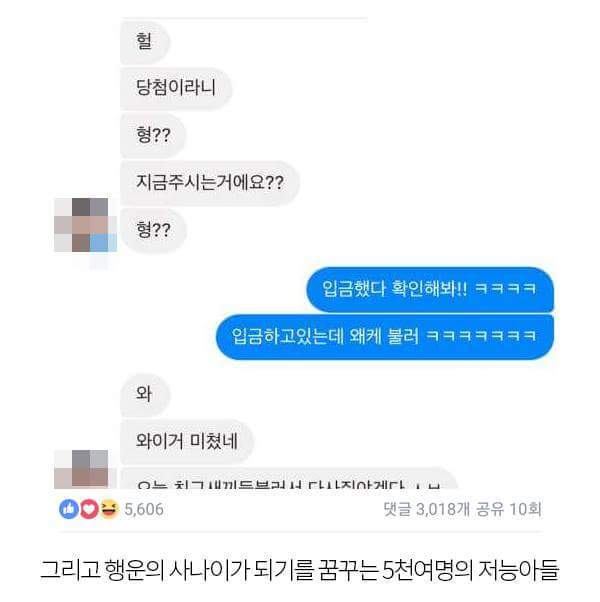
Task: Select the first '형??' message bubble
Action: pyautogui.click(x=154, y=135)
